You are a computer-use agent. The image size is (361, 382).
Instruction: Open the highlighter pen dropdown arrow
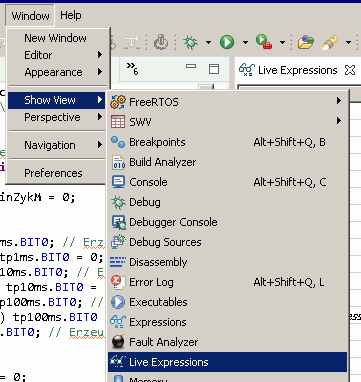pos(348,42)
